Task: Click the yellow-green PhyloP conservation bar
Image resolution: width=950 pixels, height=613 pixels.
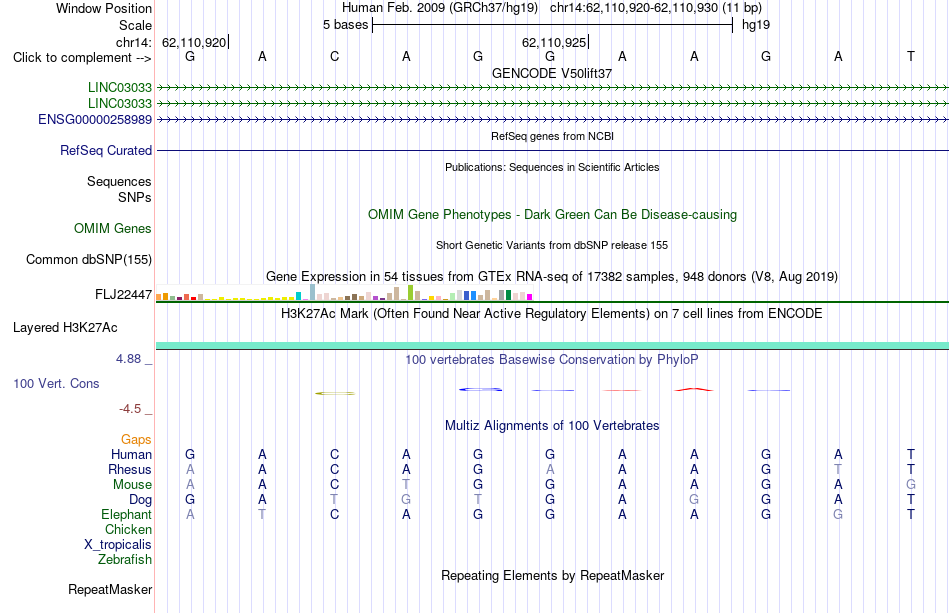Action: tap(335, 394)
